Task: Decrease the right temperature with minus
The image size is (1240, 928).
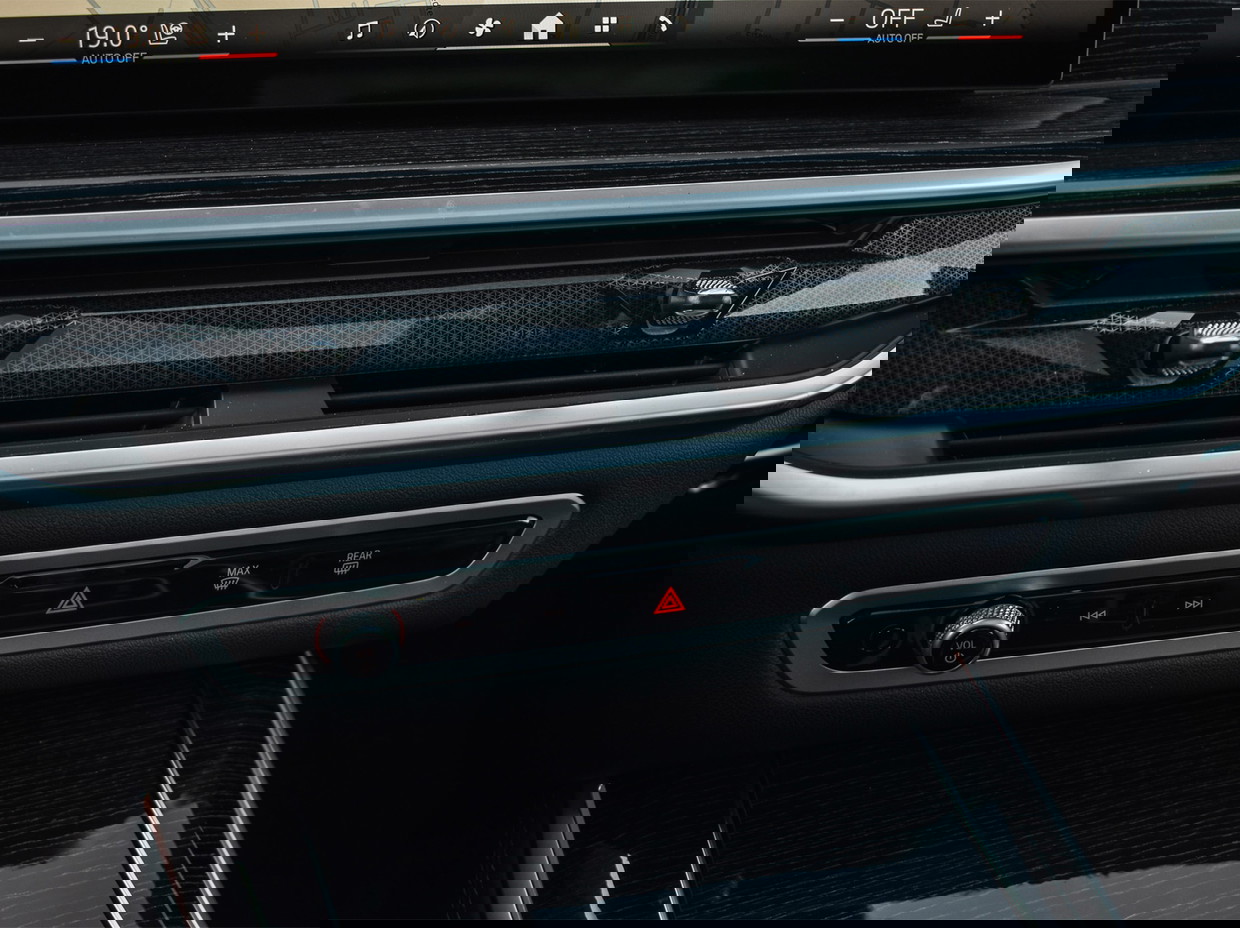Action: 836,21
